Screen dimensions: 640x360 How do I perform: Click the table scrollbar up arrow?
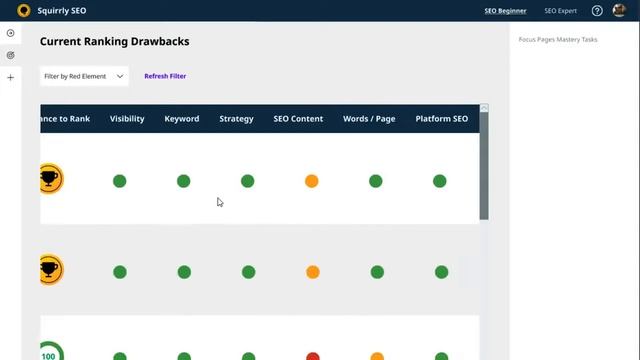[x=484, y=108]
